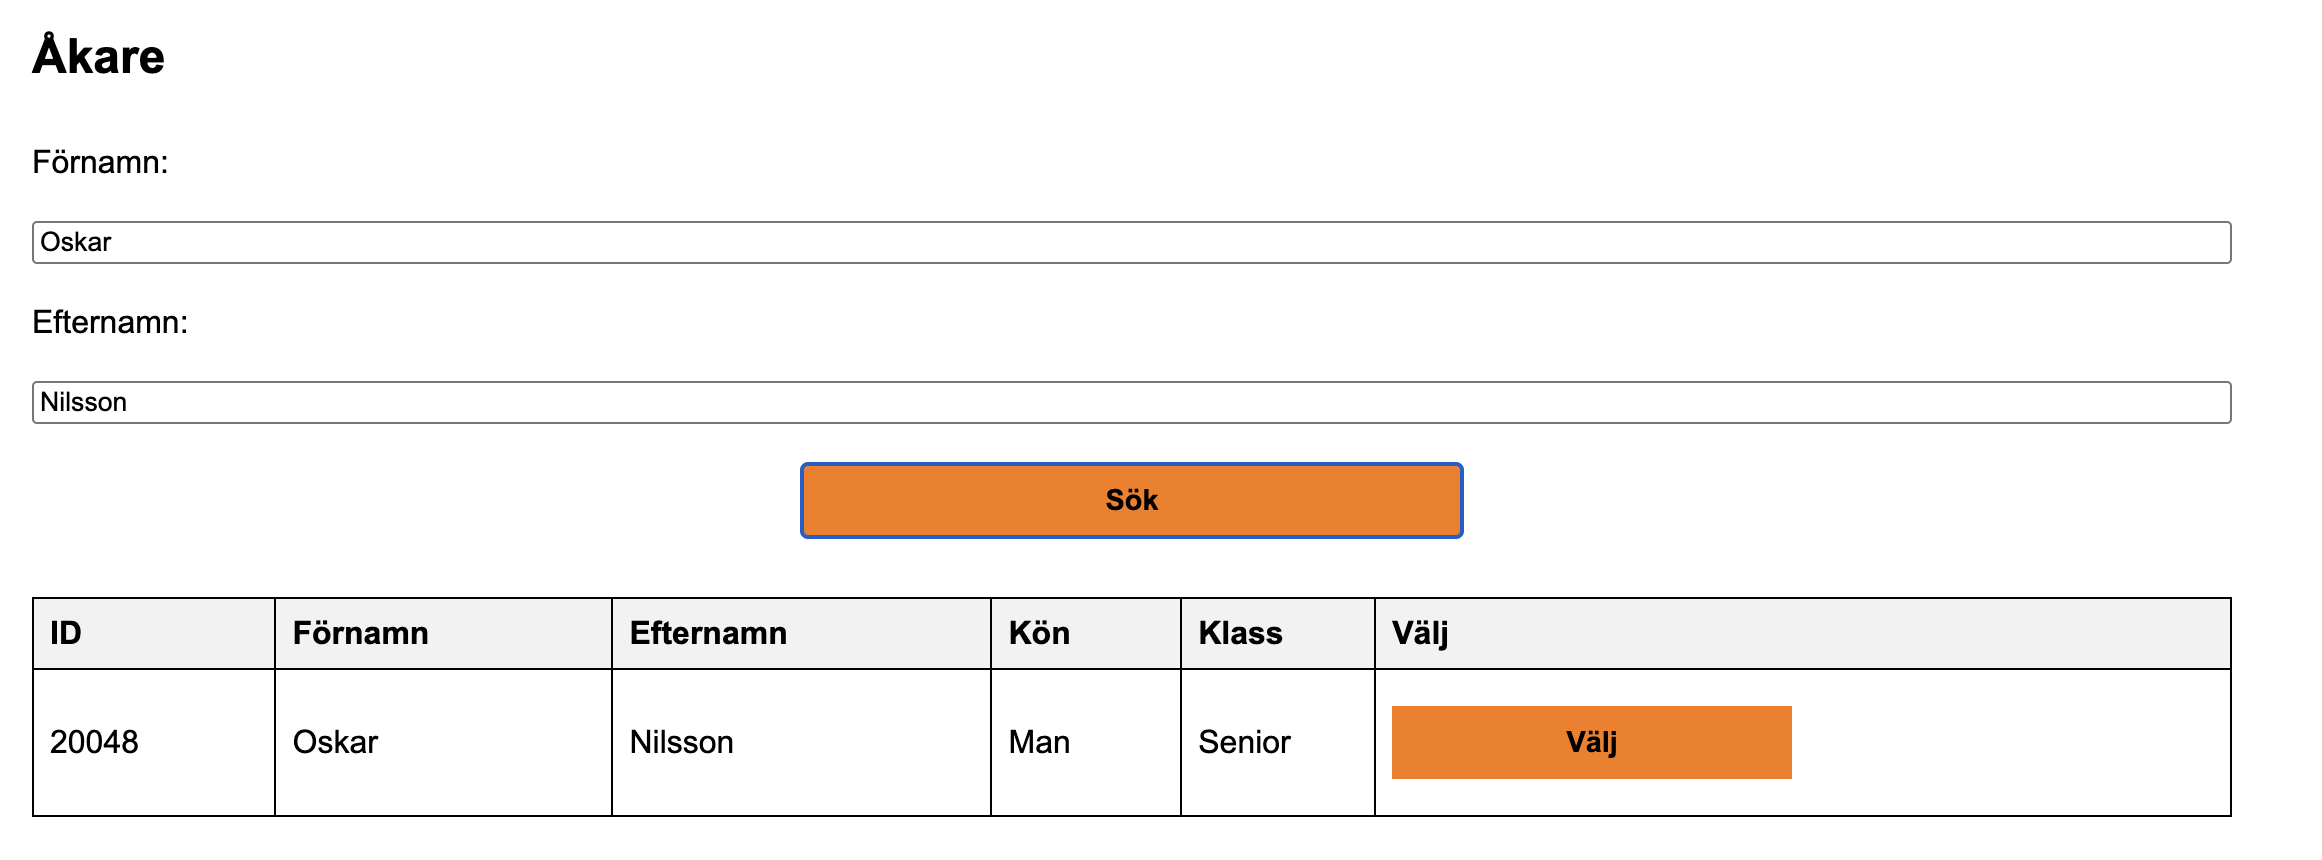Click the Senior cell in Klass column
Screen dimensions: 2322x860
(1244, 742)
